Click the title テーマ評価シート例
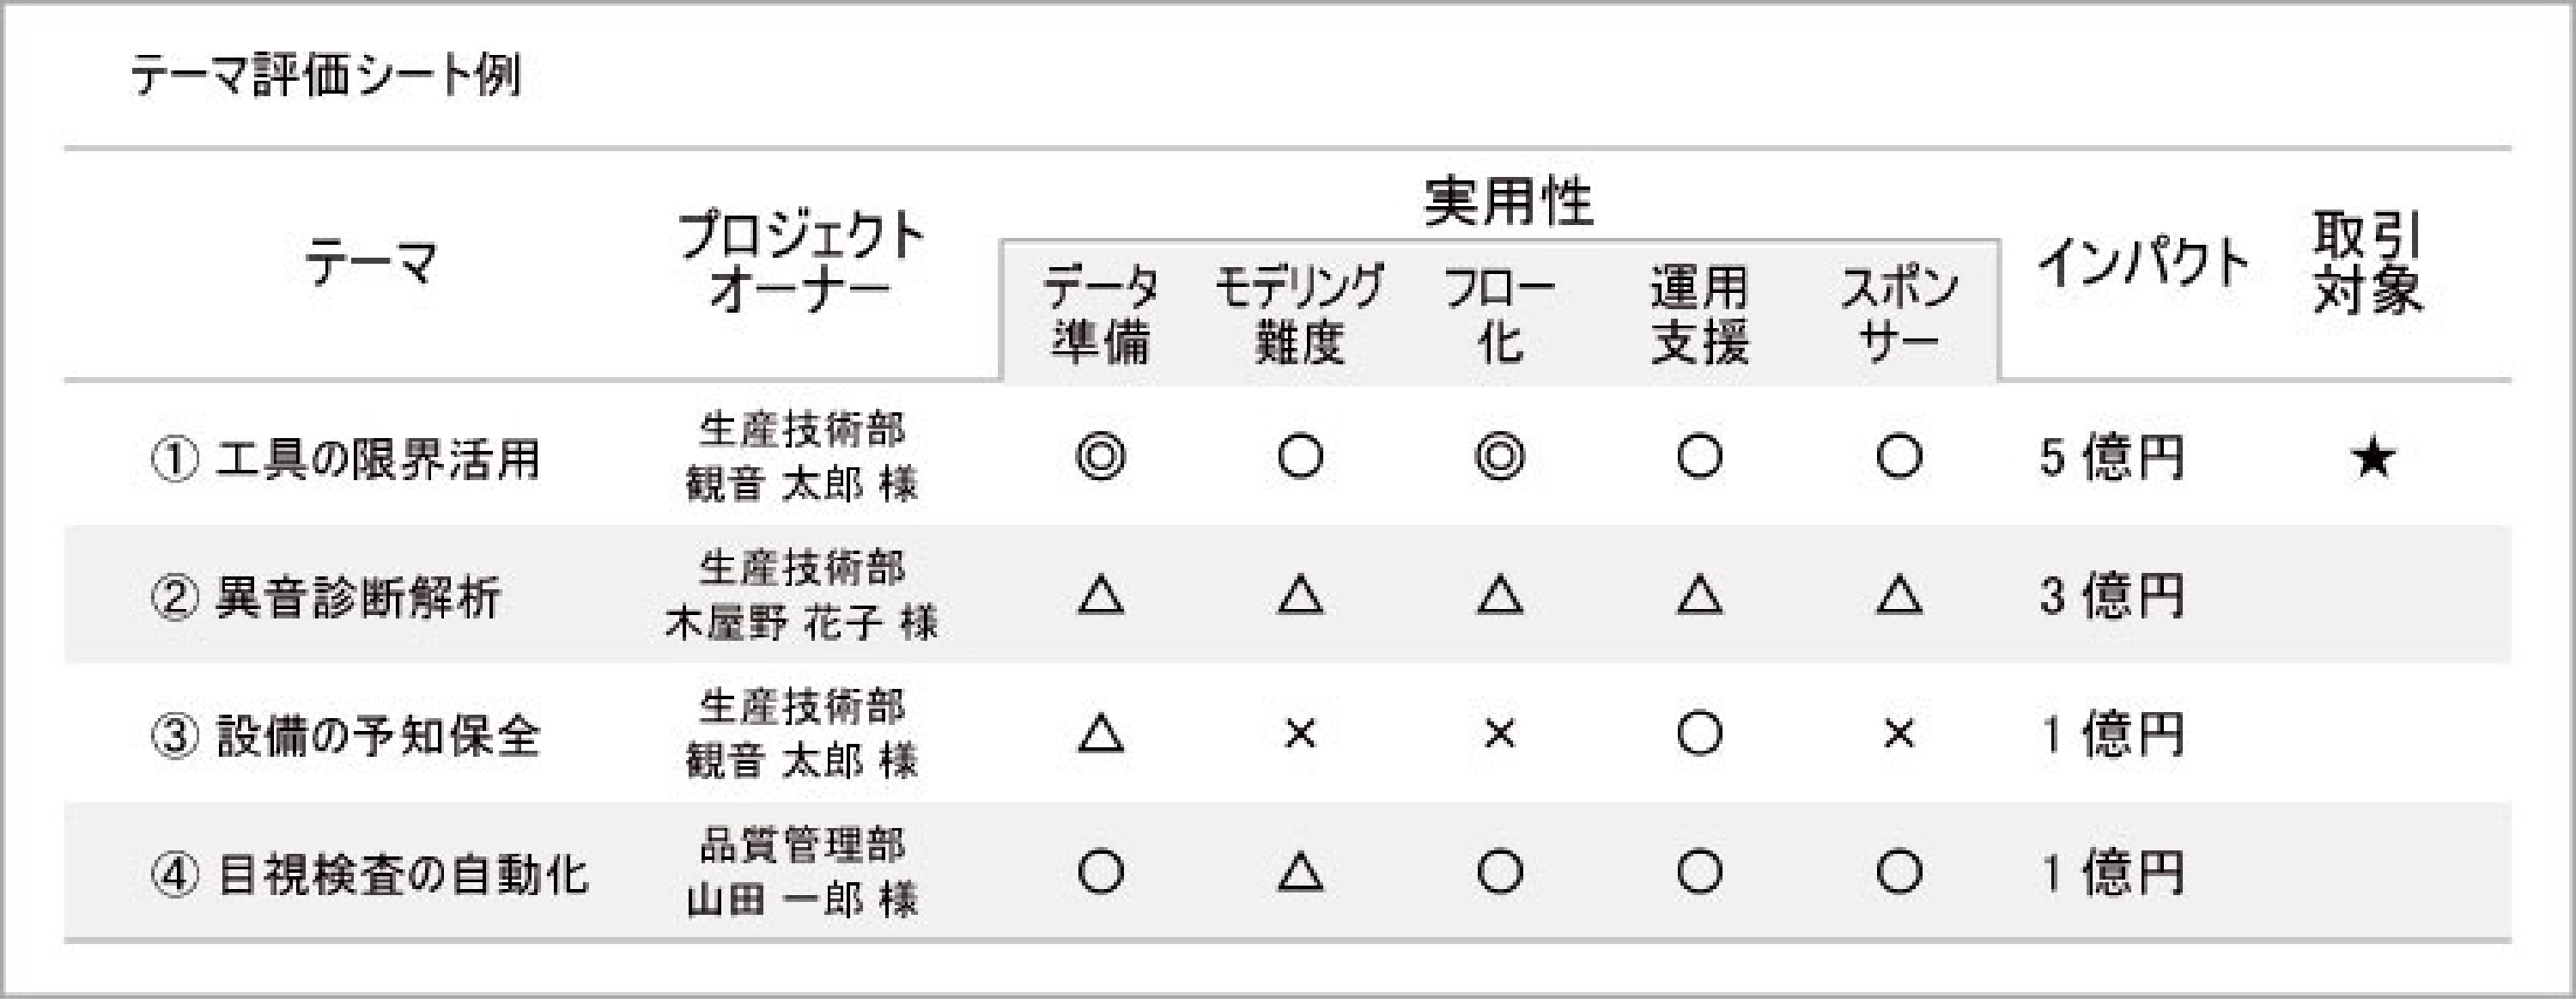Screen dimensions: 2576x999 click(x=326, y=76)
